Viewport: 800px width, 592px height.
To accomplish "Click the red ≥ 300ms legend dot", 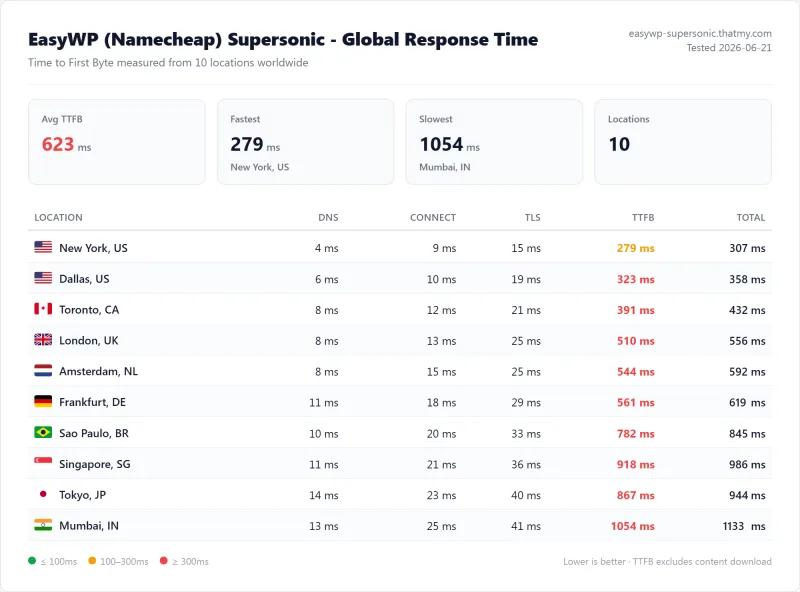I will tap(163, 561).
